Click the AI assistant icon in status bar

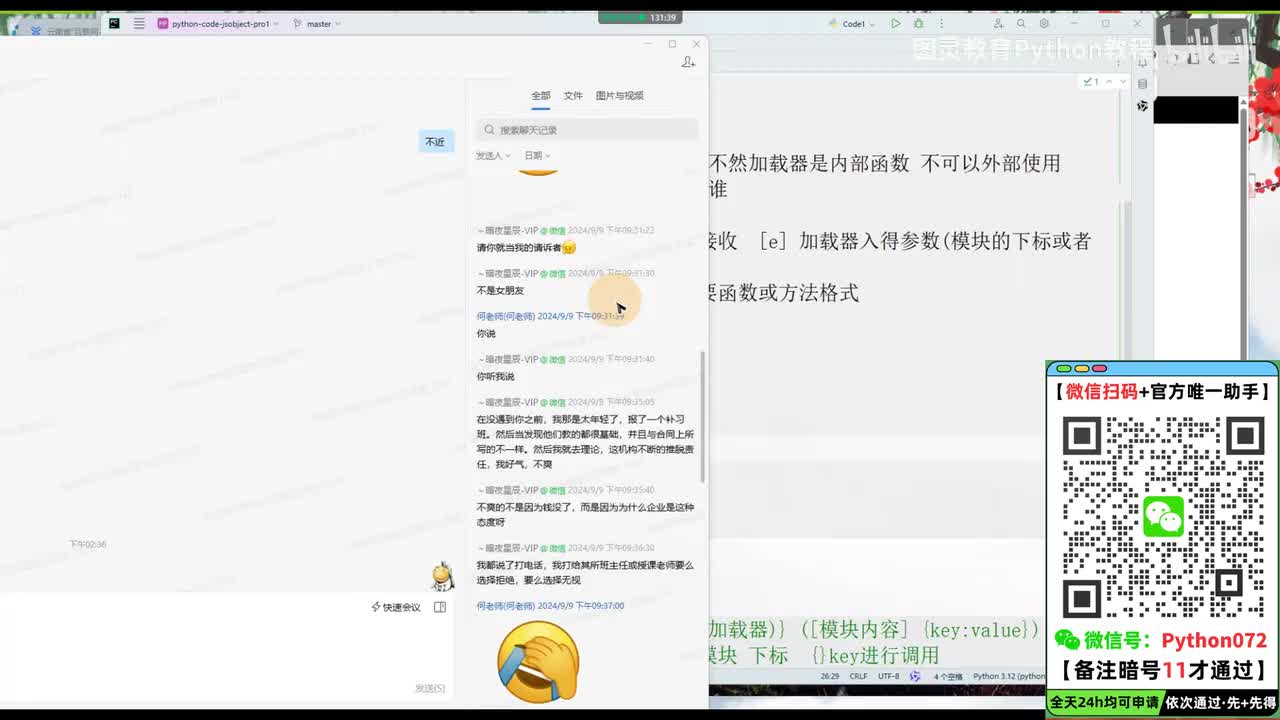click(x=914, y=677)
